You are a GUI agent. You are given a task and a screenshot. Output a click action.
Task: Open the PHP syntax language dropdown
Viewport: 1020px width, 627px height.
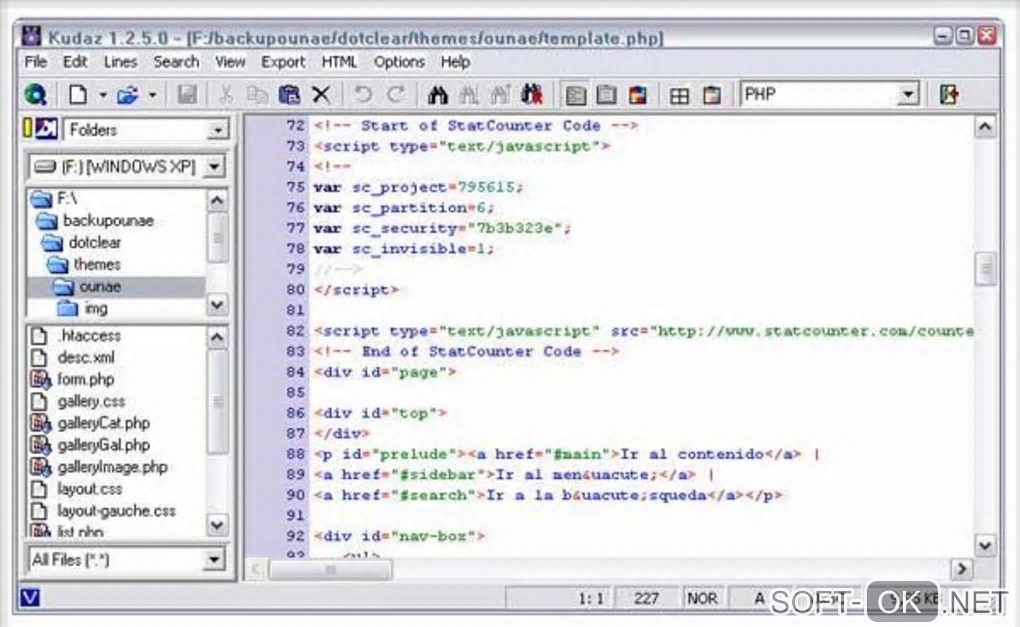[907, 95]
